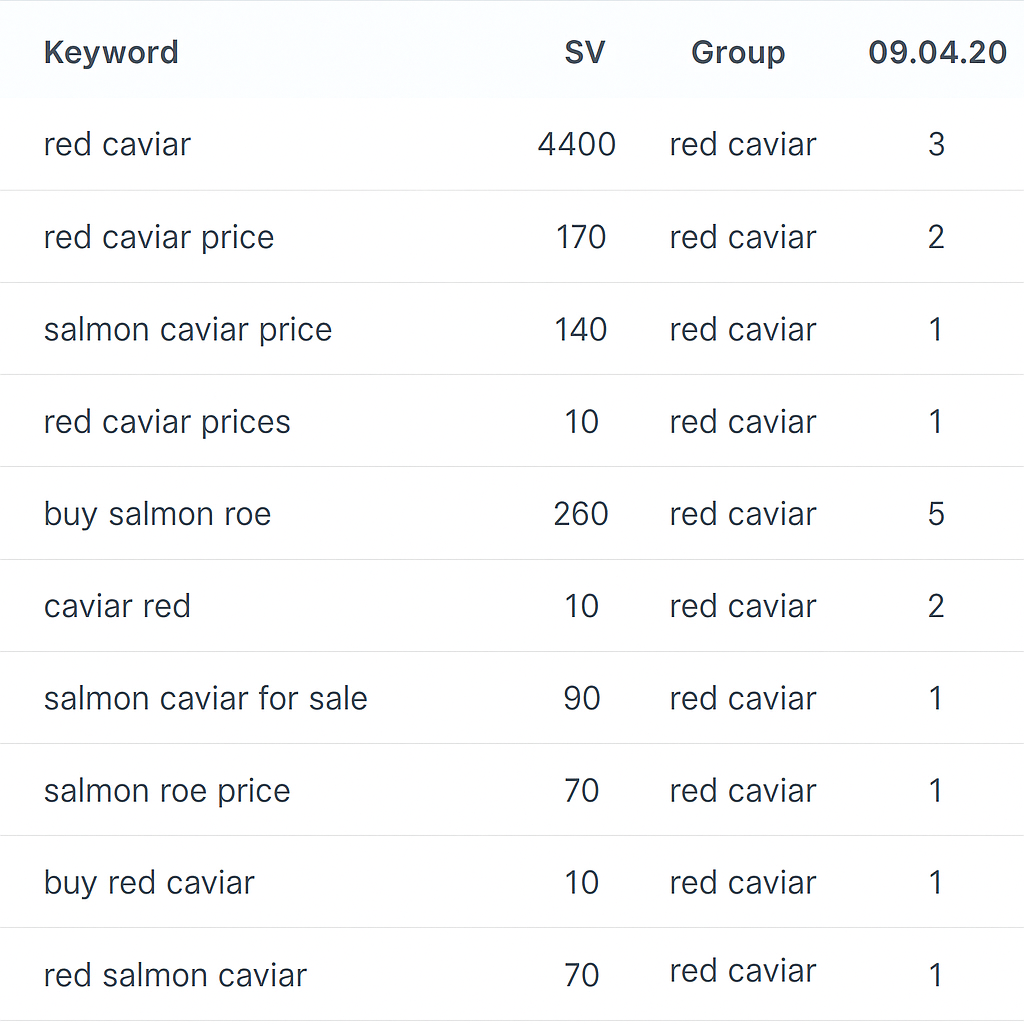Select the 'salmon roe price' keyword
This screenshot has height=1024, width=1024.
pyautogui.click(x=167, y=791)
